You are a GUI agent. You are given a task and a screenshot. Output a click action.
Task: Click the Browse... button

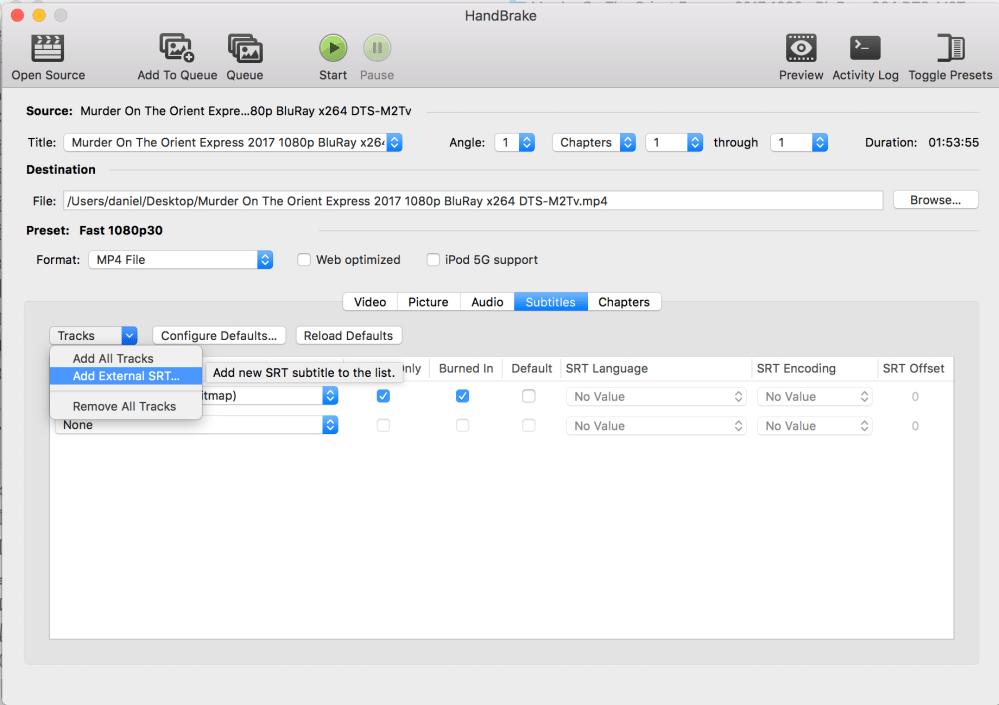coord(935,200)
